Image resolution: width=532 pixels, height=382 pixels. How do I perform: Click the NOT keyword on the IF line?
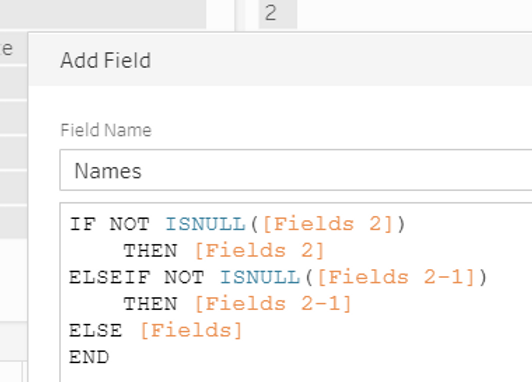130,224
